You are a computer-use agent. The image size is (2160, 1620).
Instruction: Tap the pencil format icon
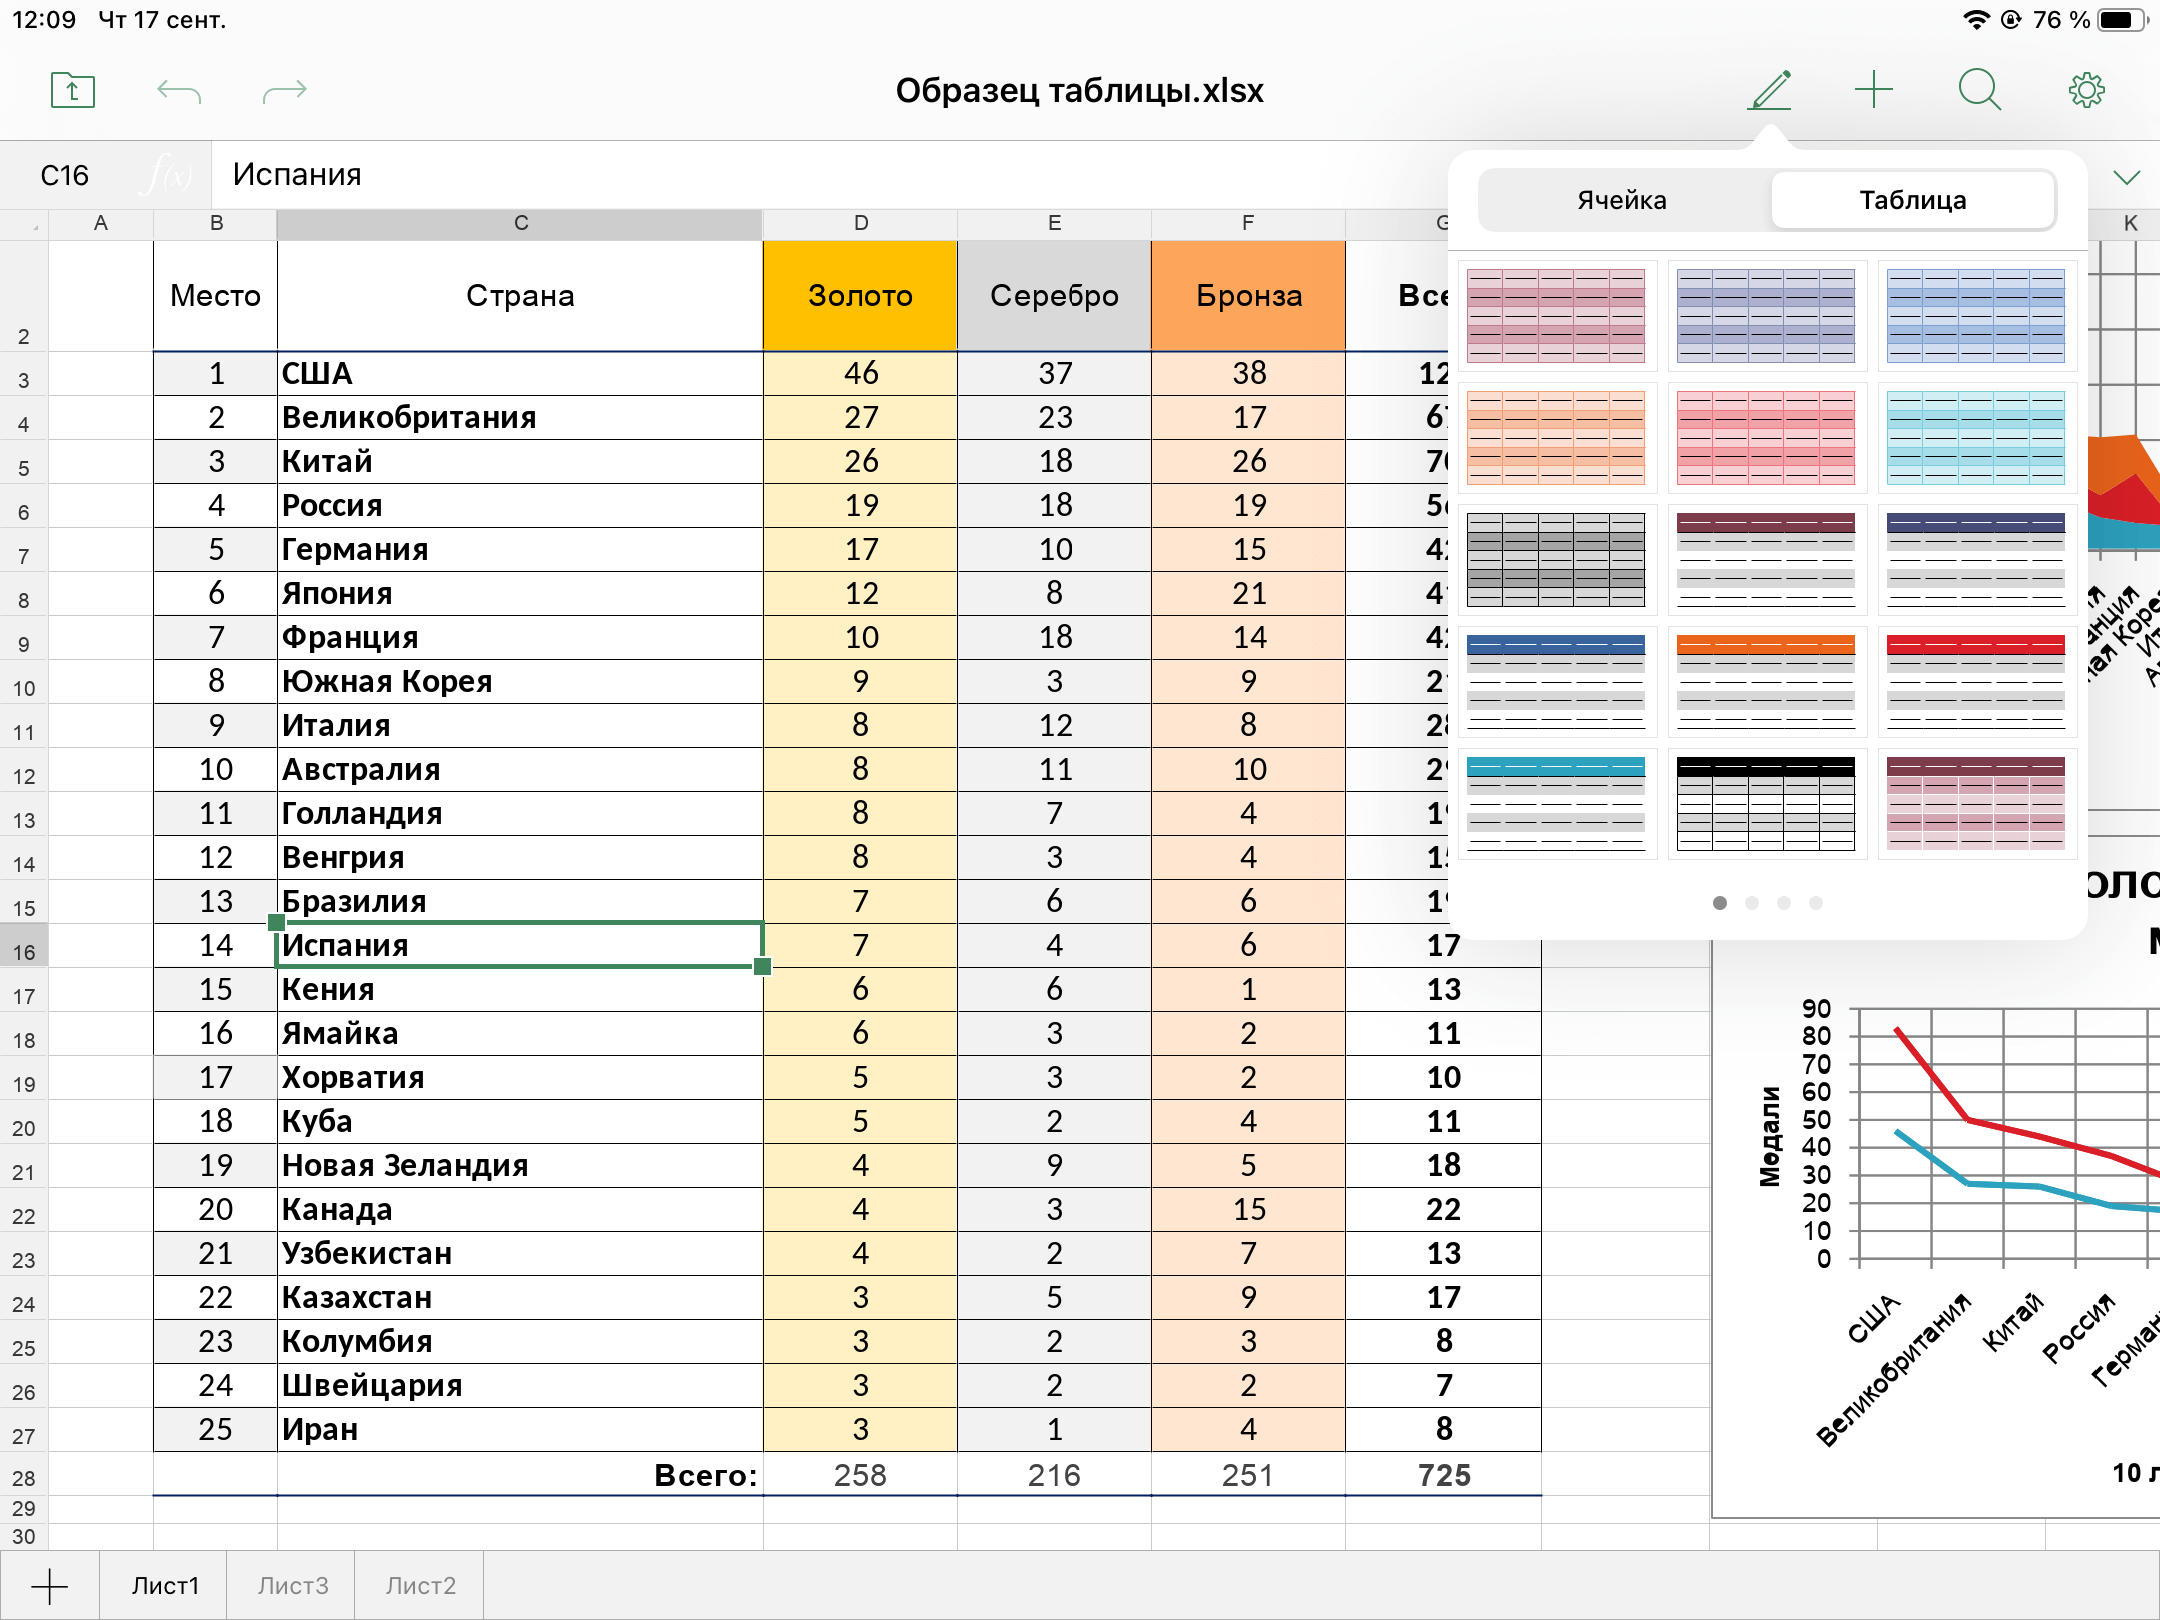pyautogui.click(x=1770, y=90)
